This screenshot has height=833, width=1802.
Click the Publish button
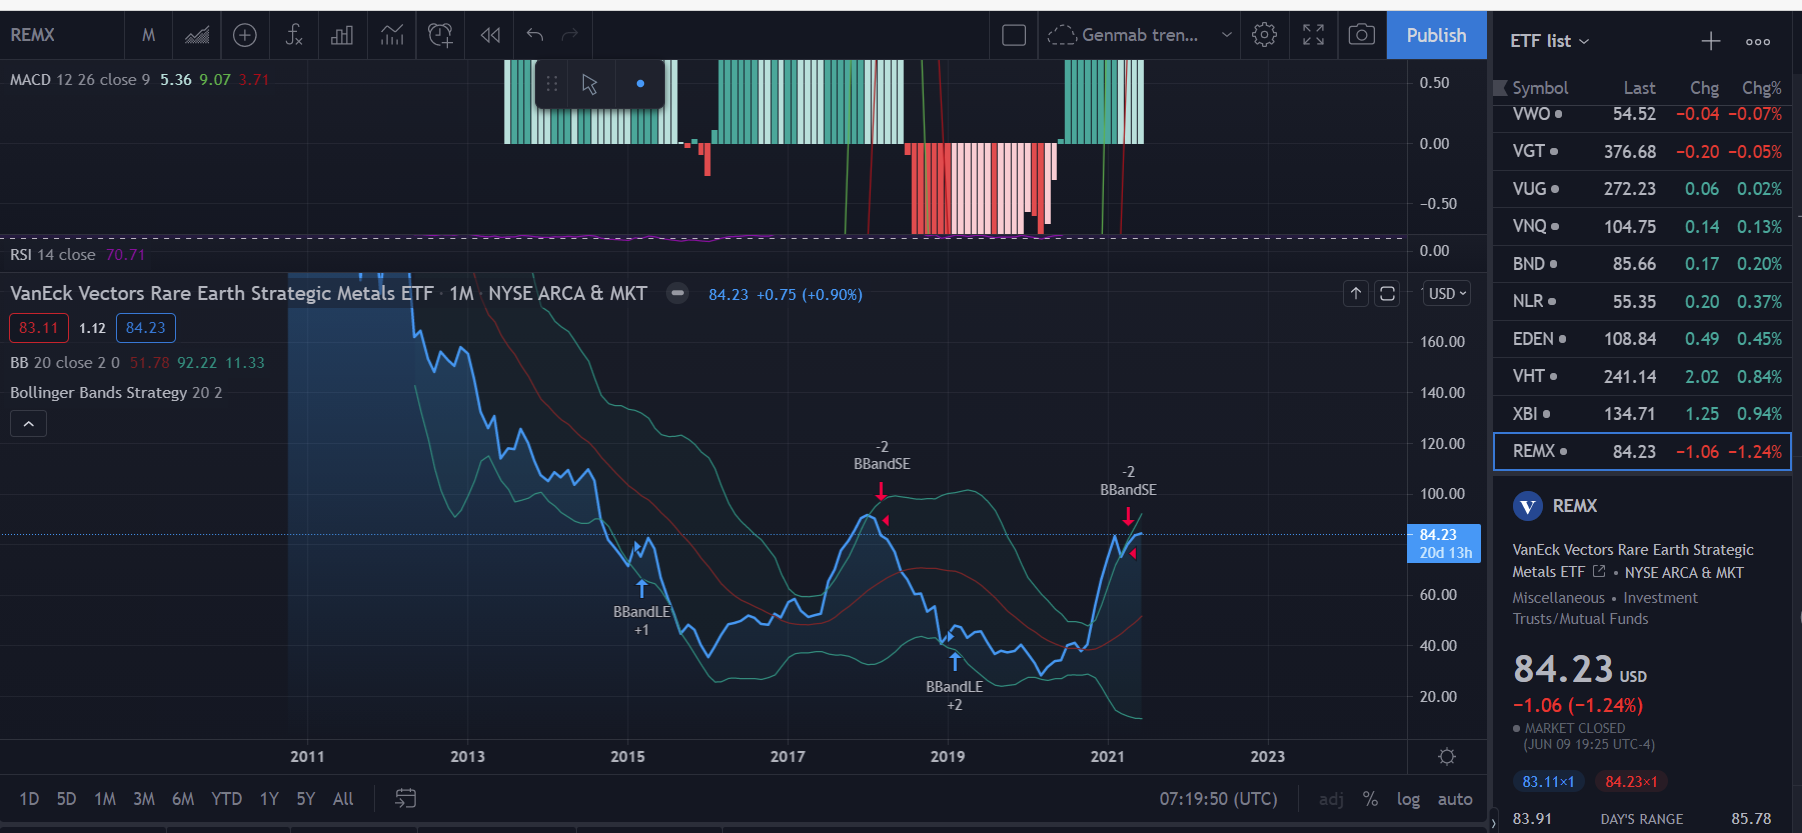tap(1436, 36)
